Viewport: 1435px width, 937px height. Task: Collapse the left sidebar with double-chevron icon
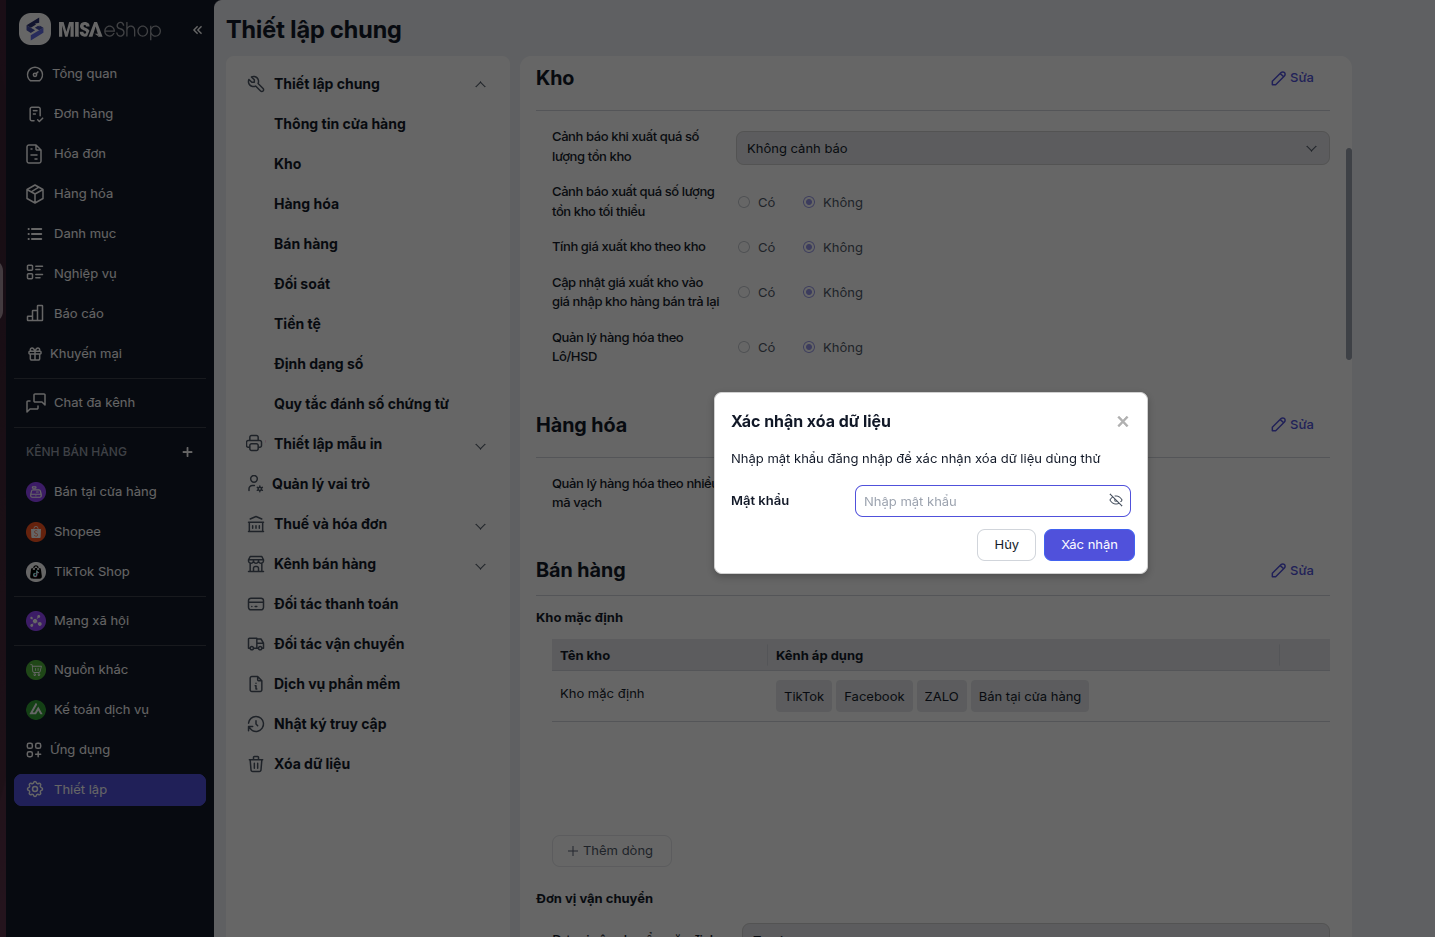197,30
